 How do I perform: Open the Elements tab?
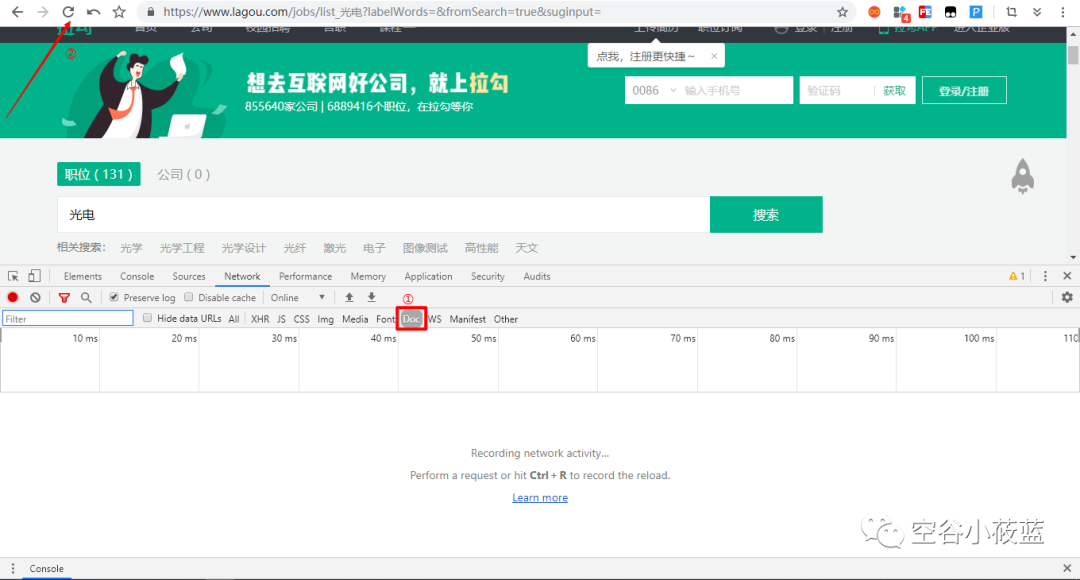pyautogui.click(x=83, y=276)
